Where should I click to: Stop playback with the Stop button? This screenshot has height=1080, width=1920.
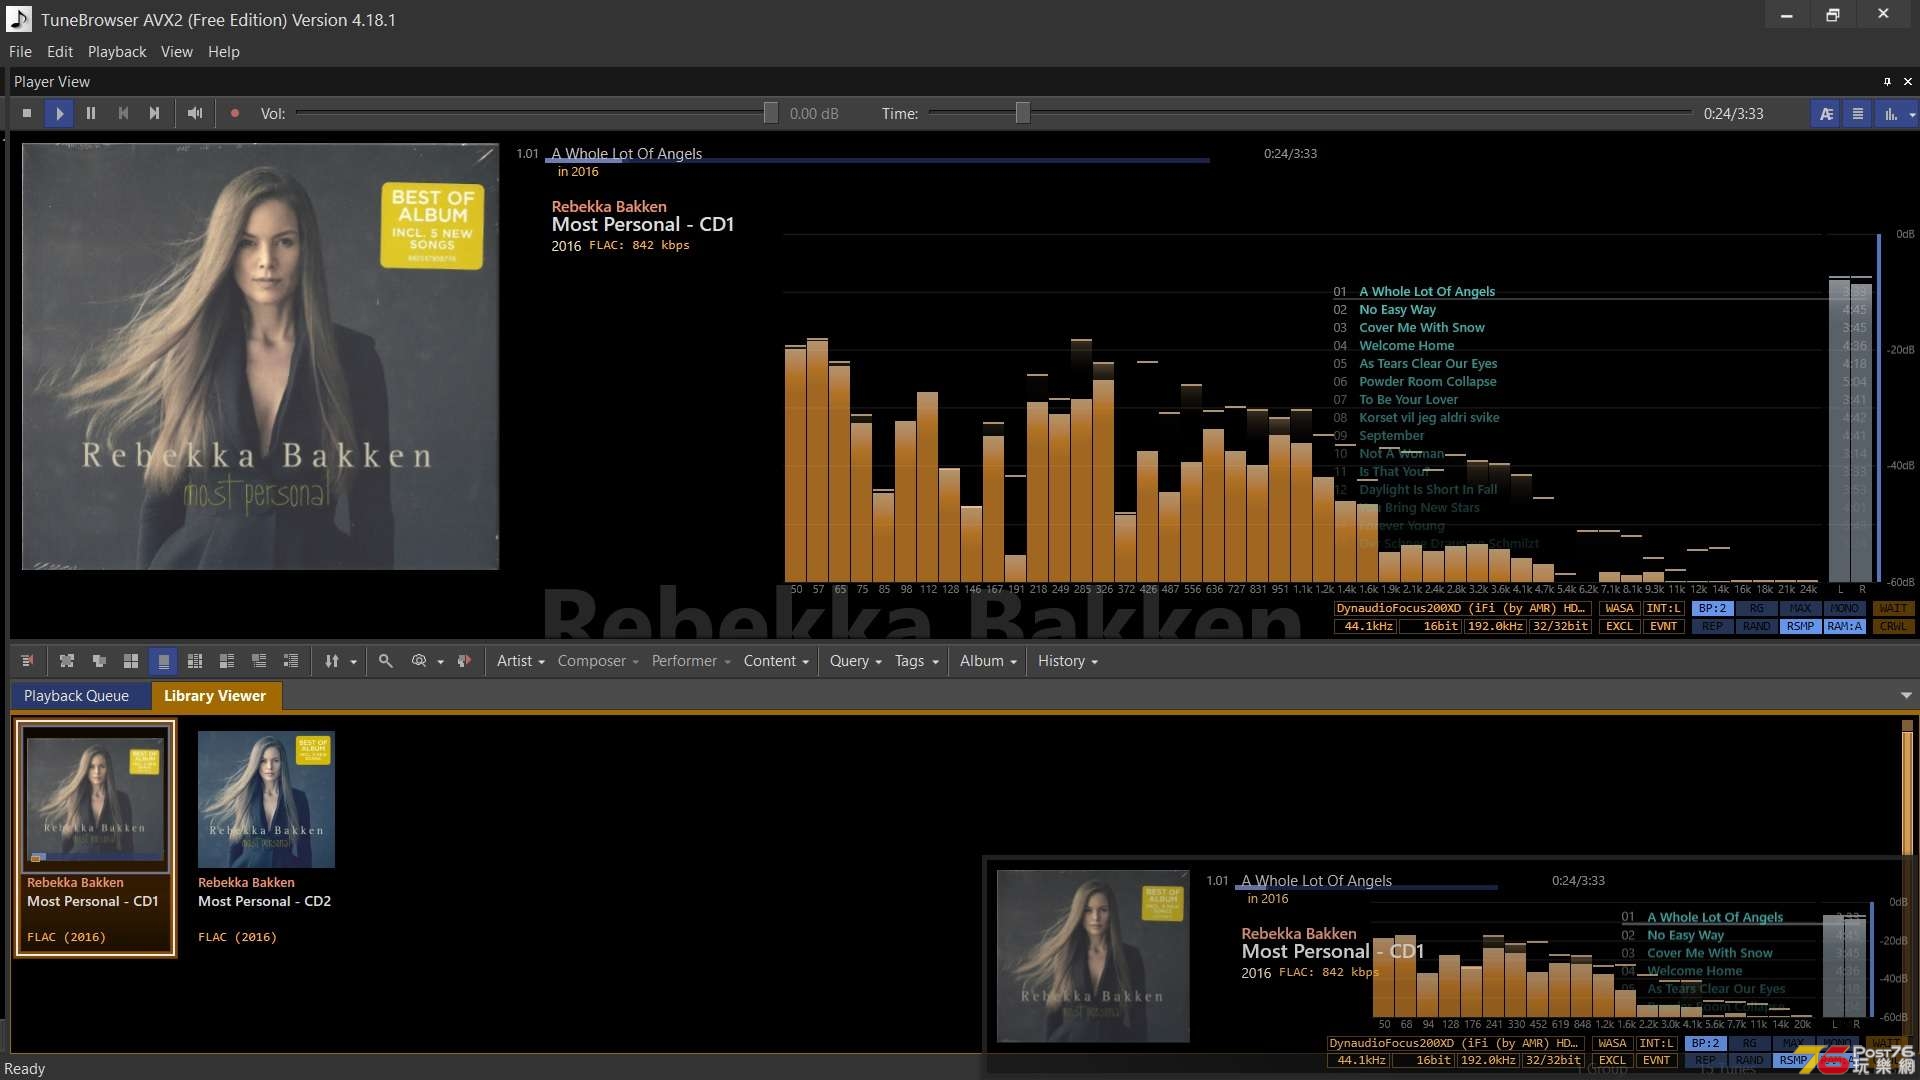(x=27, y=114)
